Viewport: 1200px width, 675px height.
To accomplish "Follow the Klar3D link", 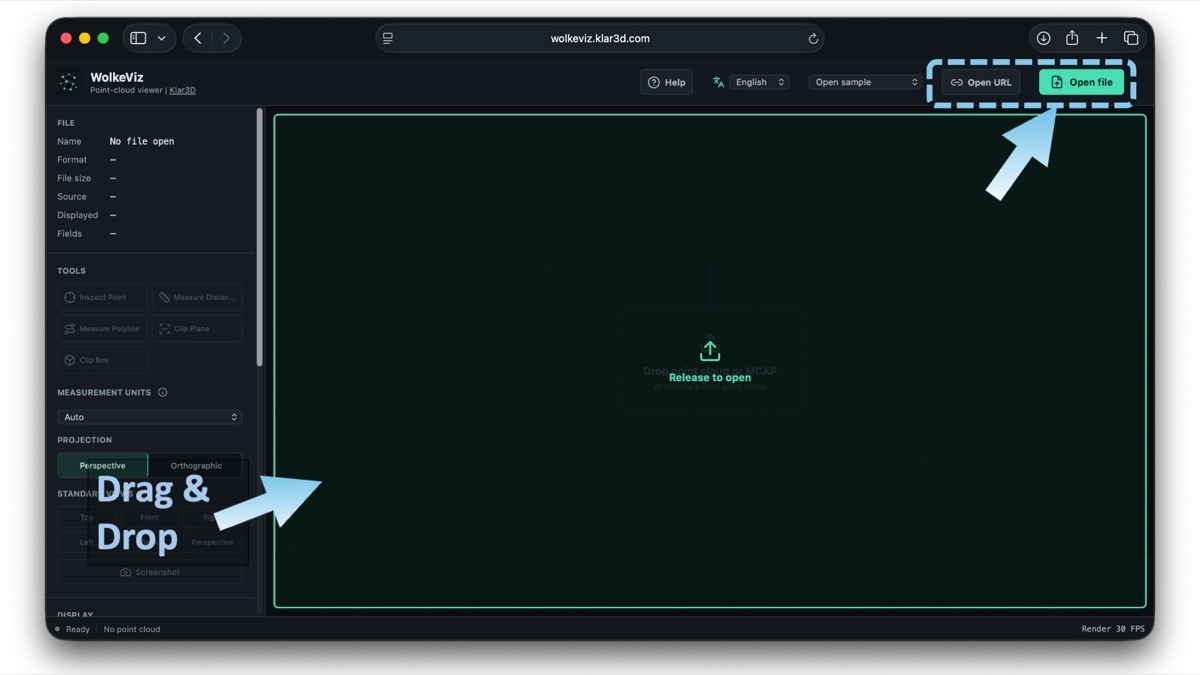I will pyautogui.click(x=182, y=90).
